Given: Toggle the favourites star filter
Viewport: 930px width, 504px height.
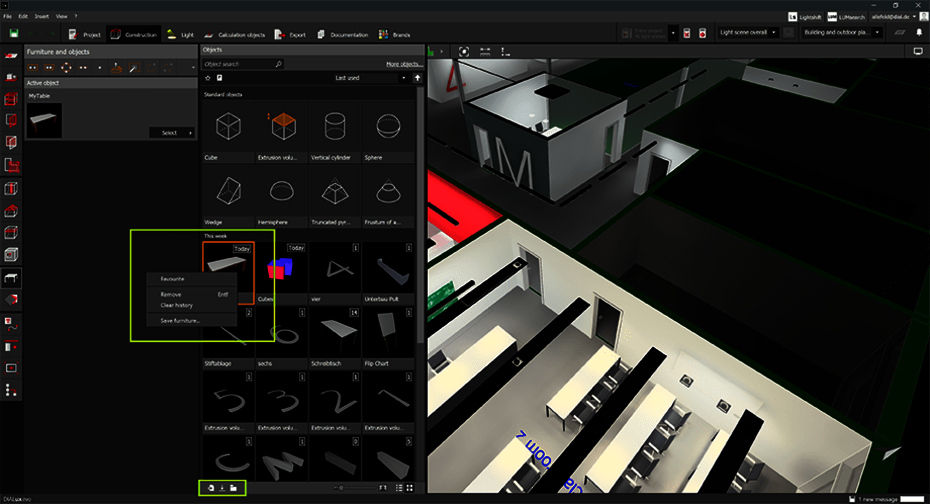Looking at the screenshot, I should click(207, 77).
